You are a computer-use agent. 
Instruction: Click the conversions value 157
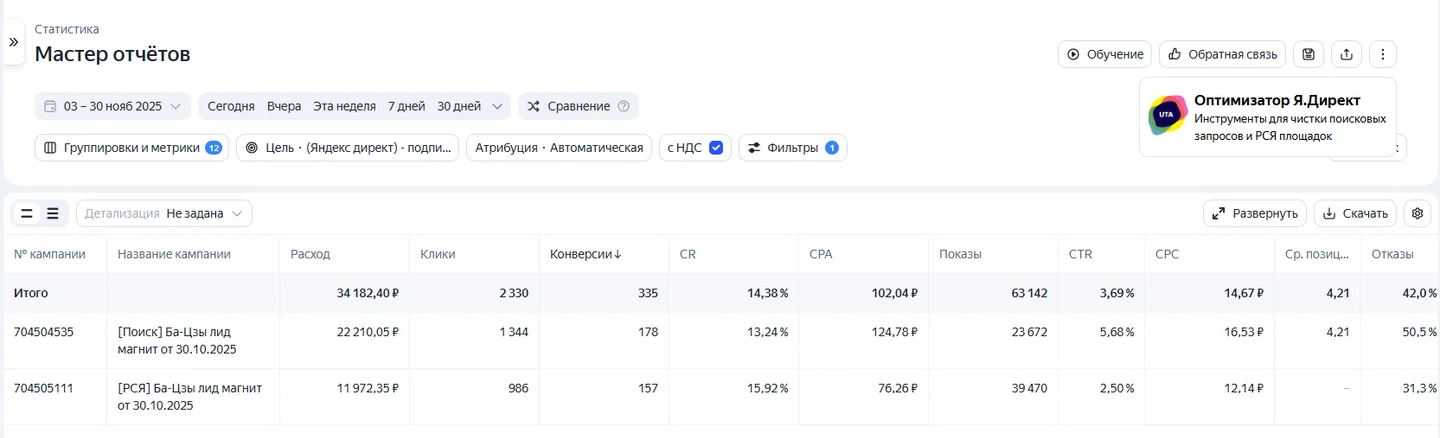648,387
